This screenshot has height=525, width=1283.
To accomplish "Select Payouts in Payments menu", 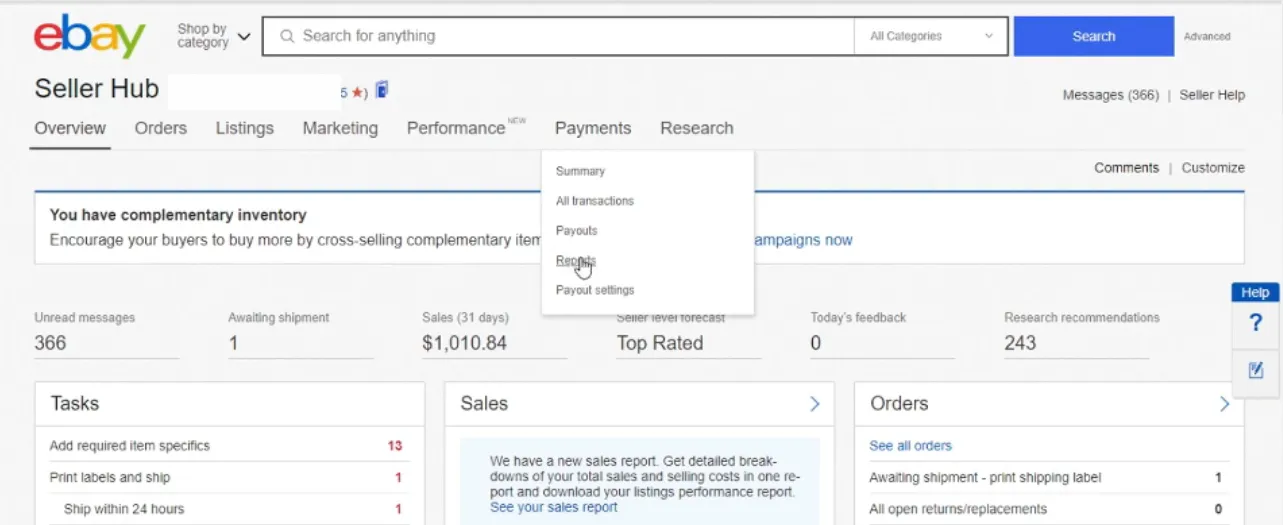I will pyautogui.click(x=576, y=231).
